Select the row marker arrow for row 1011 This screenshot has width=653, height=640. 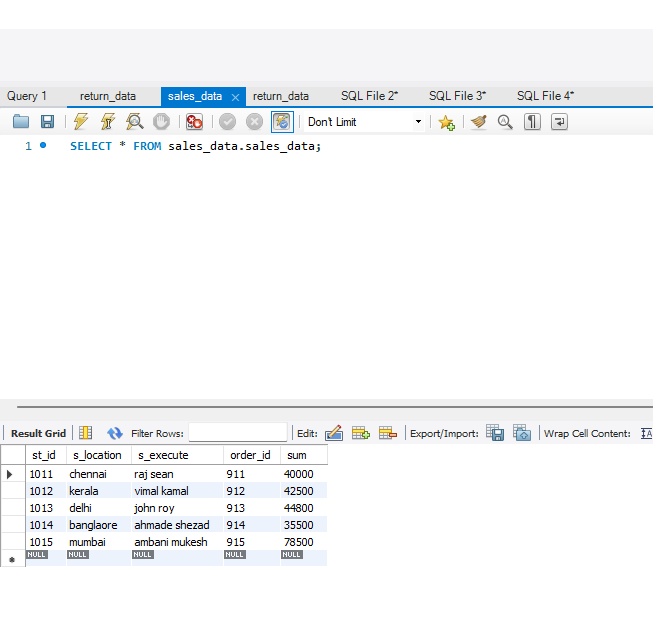pyautogui.click(x=10, y=474)
